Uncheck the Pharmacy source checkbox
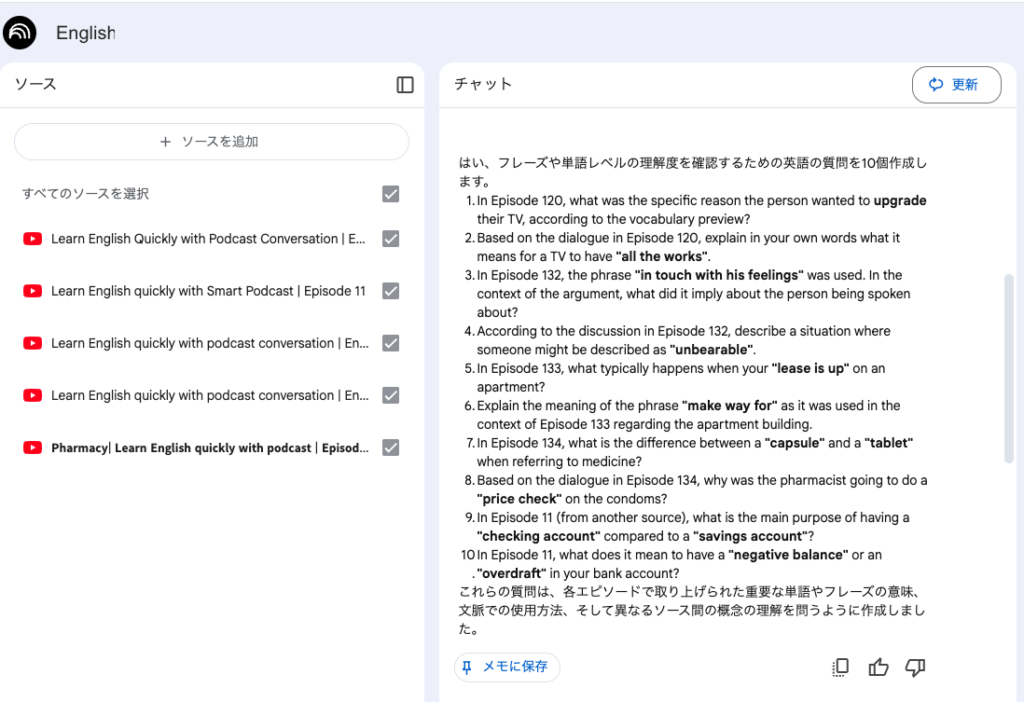1024x702 pixels. (x=391, y=448)
